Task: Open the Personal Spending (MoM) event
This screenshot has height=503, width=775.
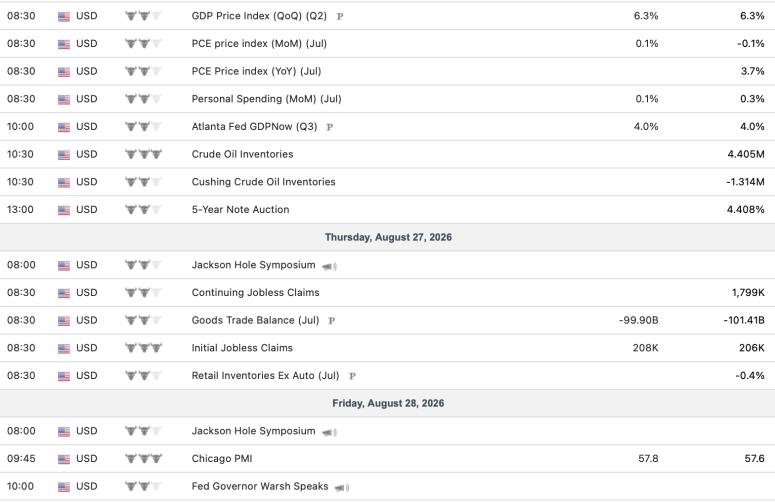Action: (x=266, y=99)
